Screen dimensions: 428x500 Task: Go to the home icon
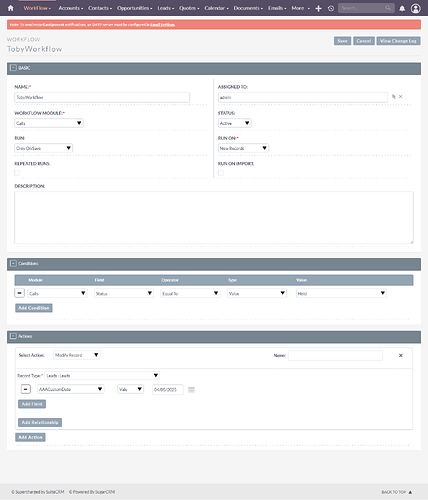[10, 8]
